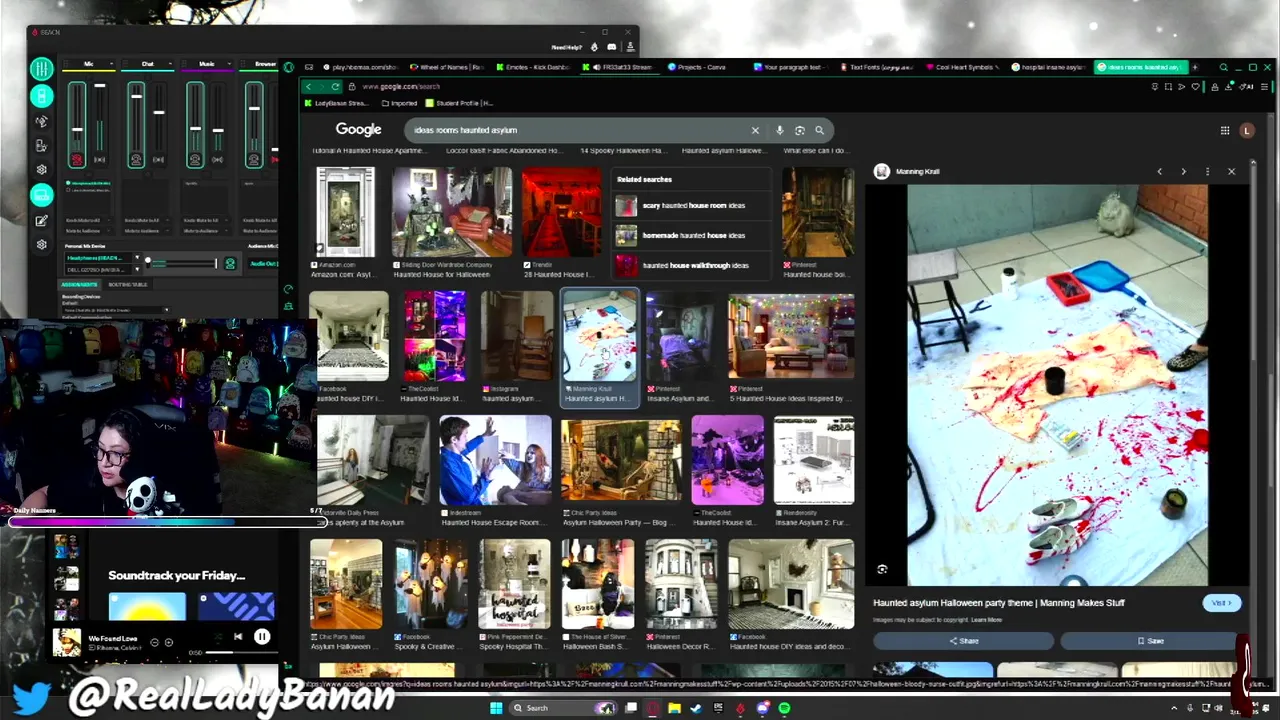Pause the Spotify track We Found Love
Viewport: 1280px width, 720px height.
click(x=261, y=636)
